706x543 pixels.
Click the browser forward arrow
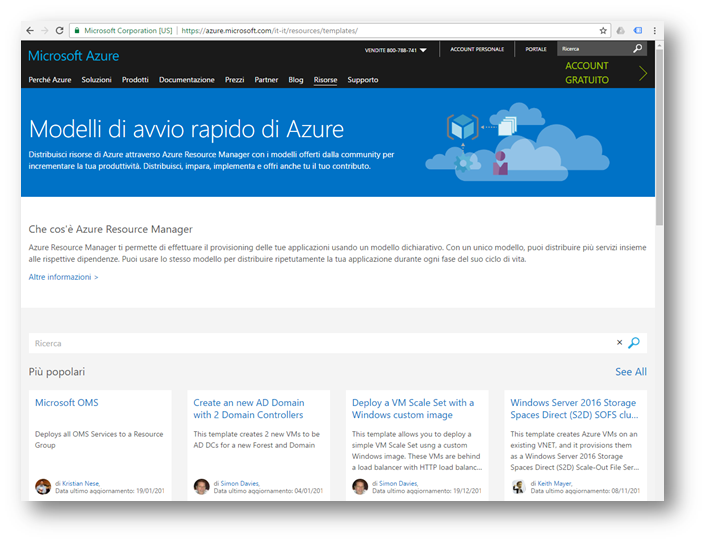[x=45, y=31]
